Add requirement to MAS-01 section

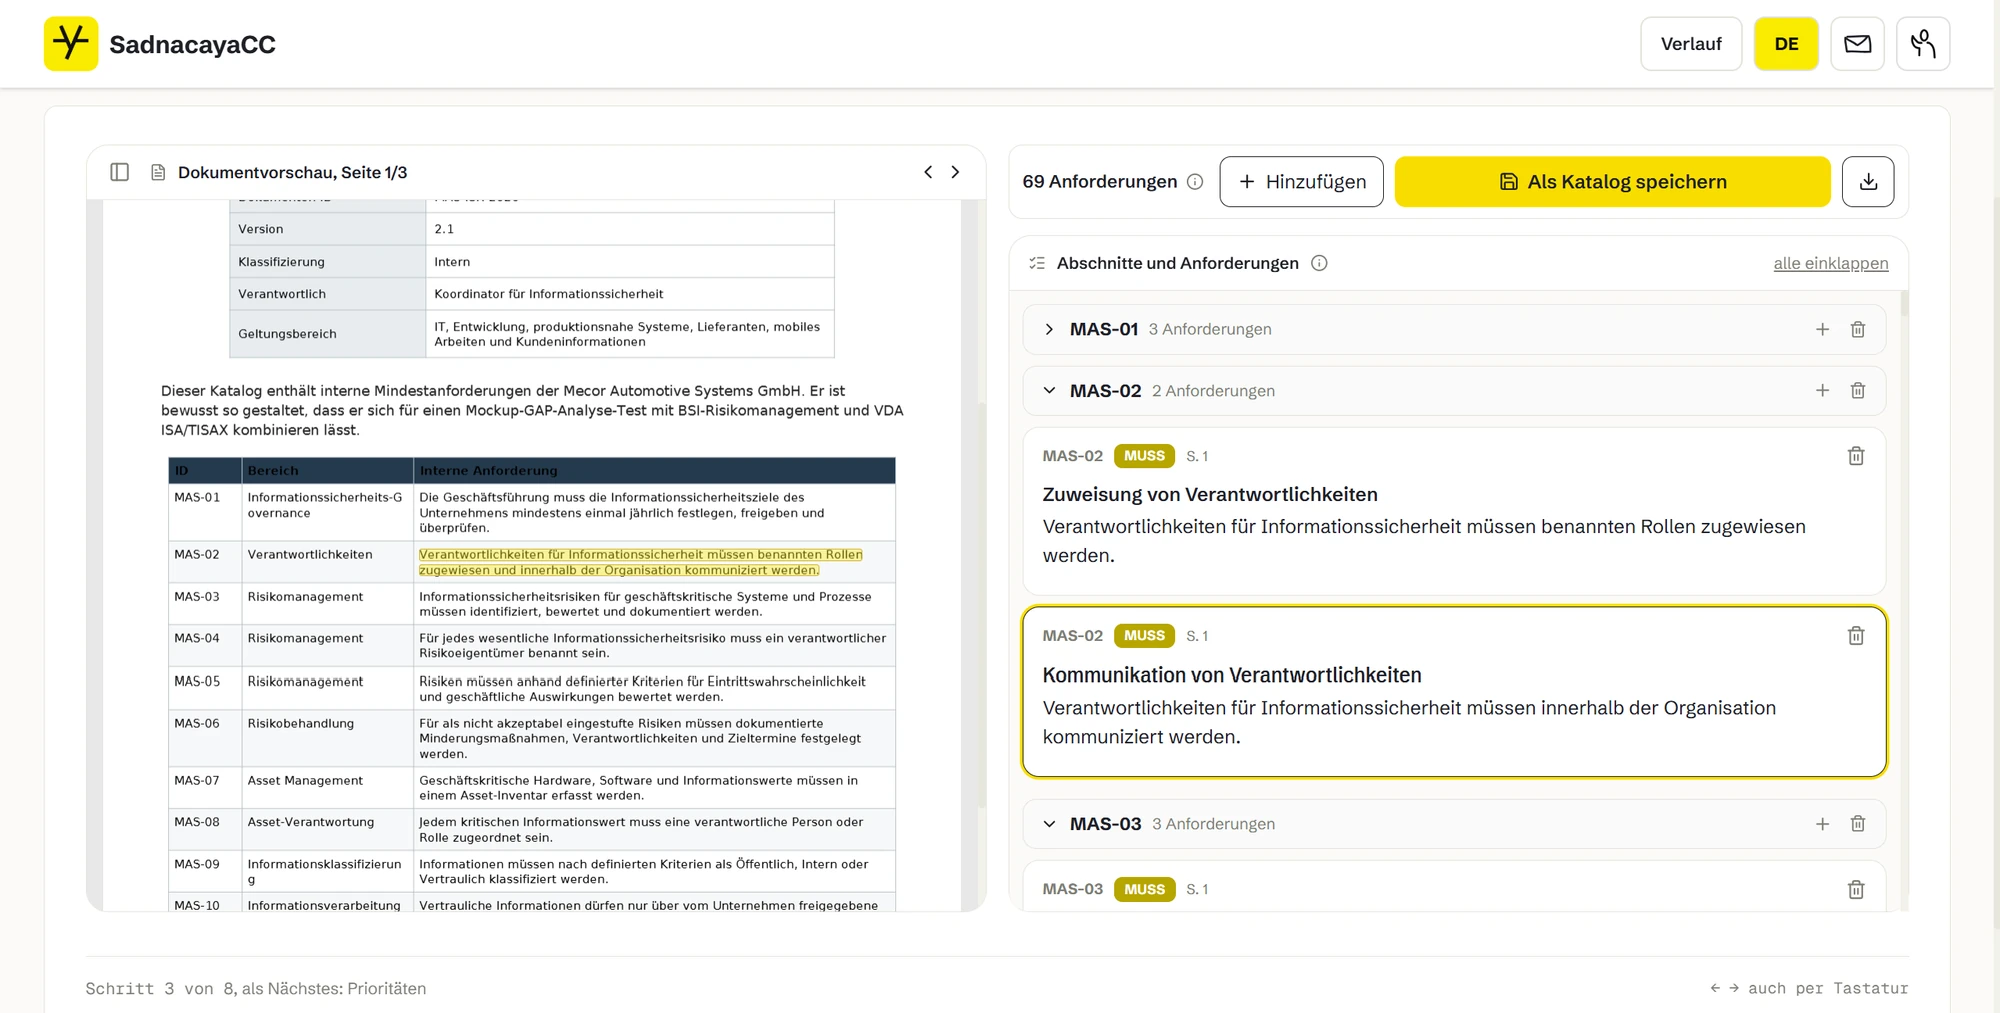tap(1822, 329)
